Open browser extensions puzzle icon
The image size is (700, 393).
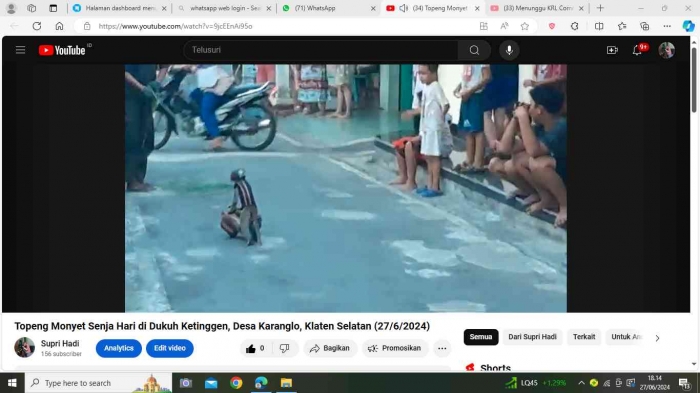575,26
